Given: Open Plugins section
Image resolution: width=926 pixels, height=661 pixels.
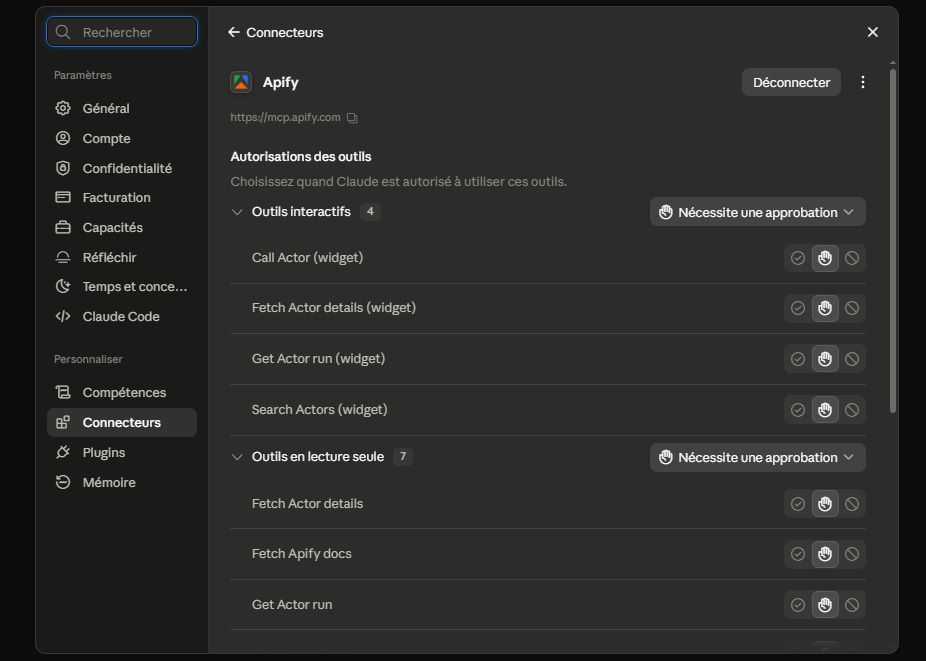Looking at the screenshot, I should pos(122,452).
